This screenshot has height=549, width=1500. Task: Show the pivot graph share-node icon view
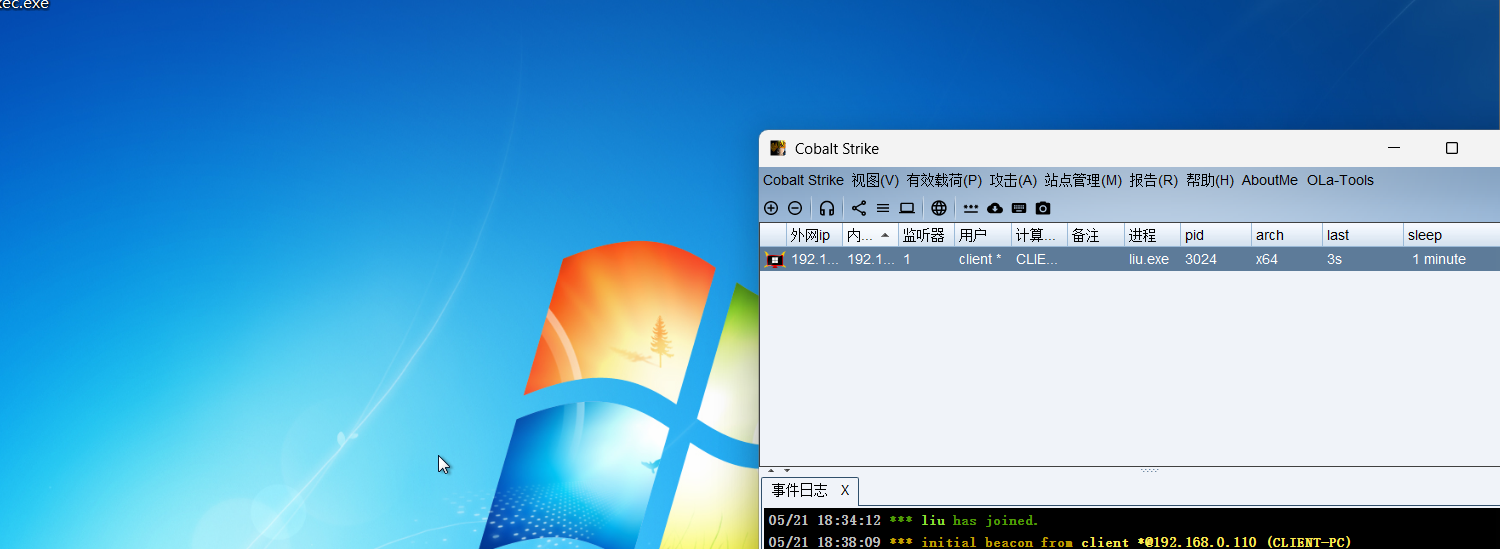click(x=859, y=208)
